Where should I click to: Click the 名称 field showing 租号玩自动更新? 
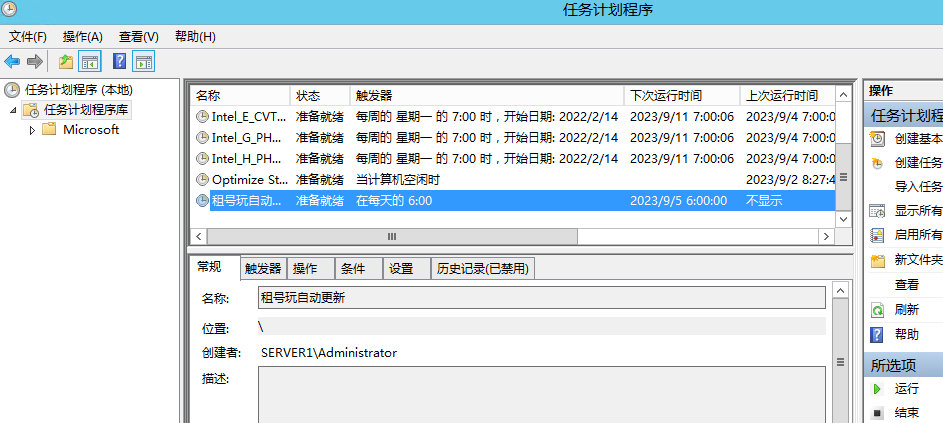click(x=541, y=297)
